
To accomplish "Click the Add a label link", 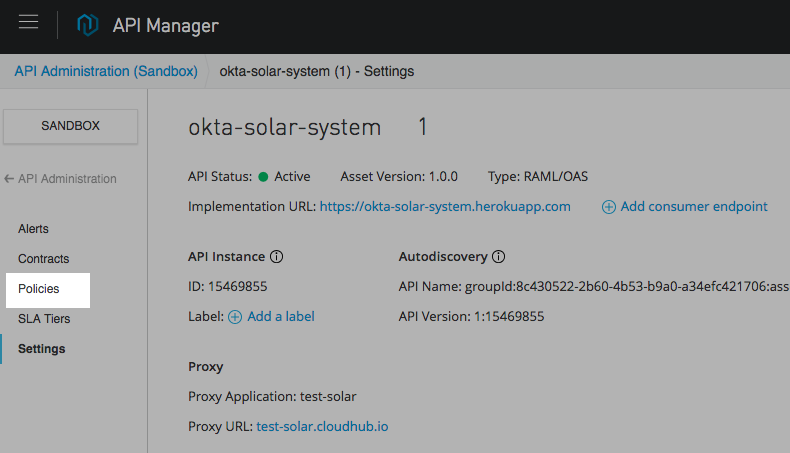I will [281, 317].
